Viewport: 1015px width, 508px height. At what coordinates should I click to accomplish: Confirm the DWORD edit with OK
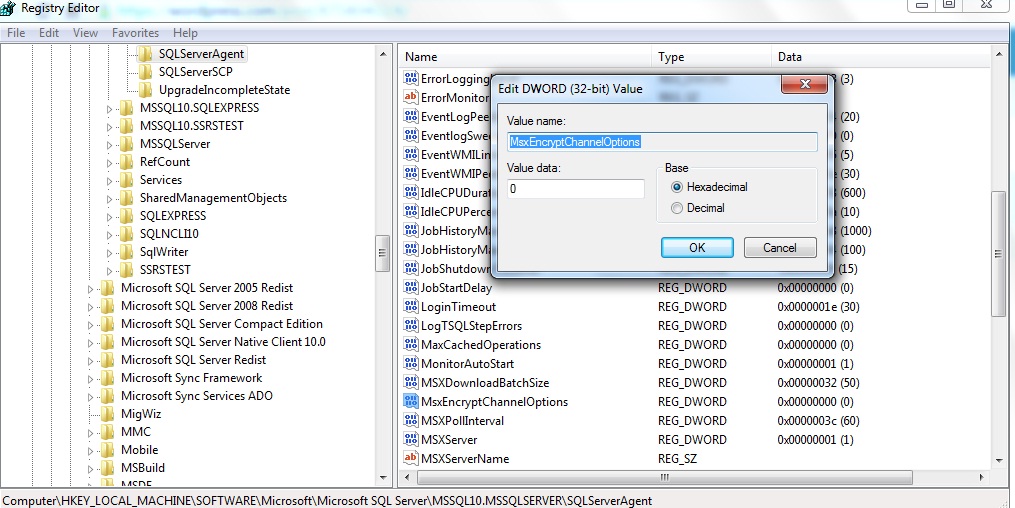697,247
